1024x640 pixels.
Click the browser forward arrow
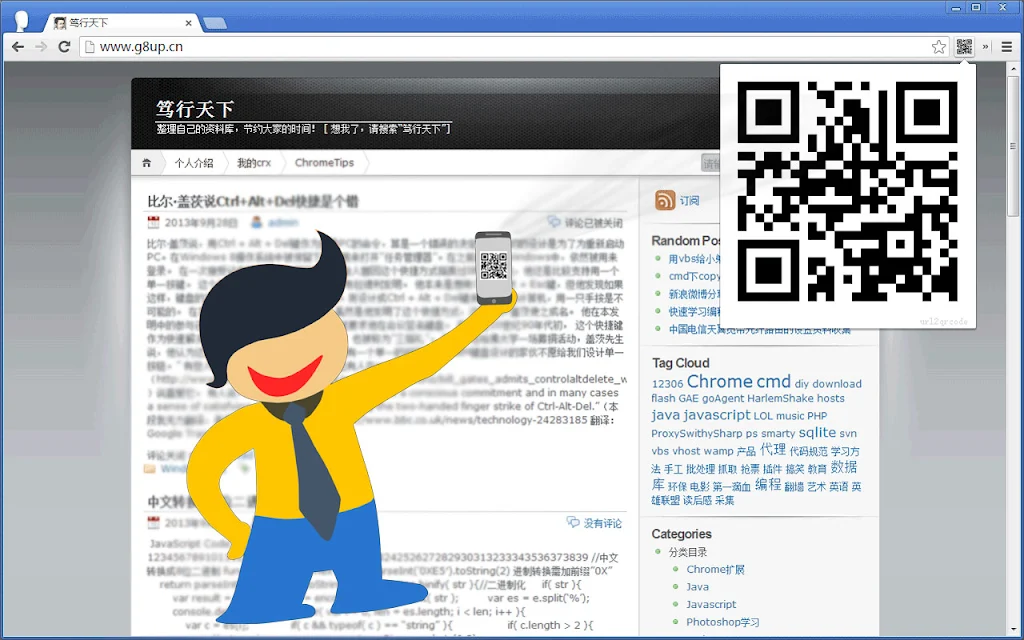pyautogui.click(x=41, y=47)
